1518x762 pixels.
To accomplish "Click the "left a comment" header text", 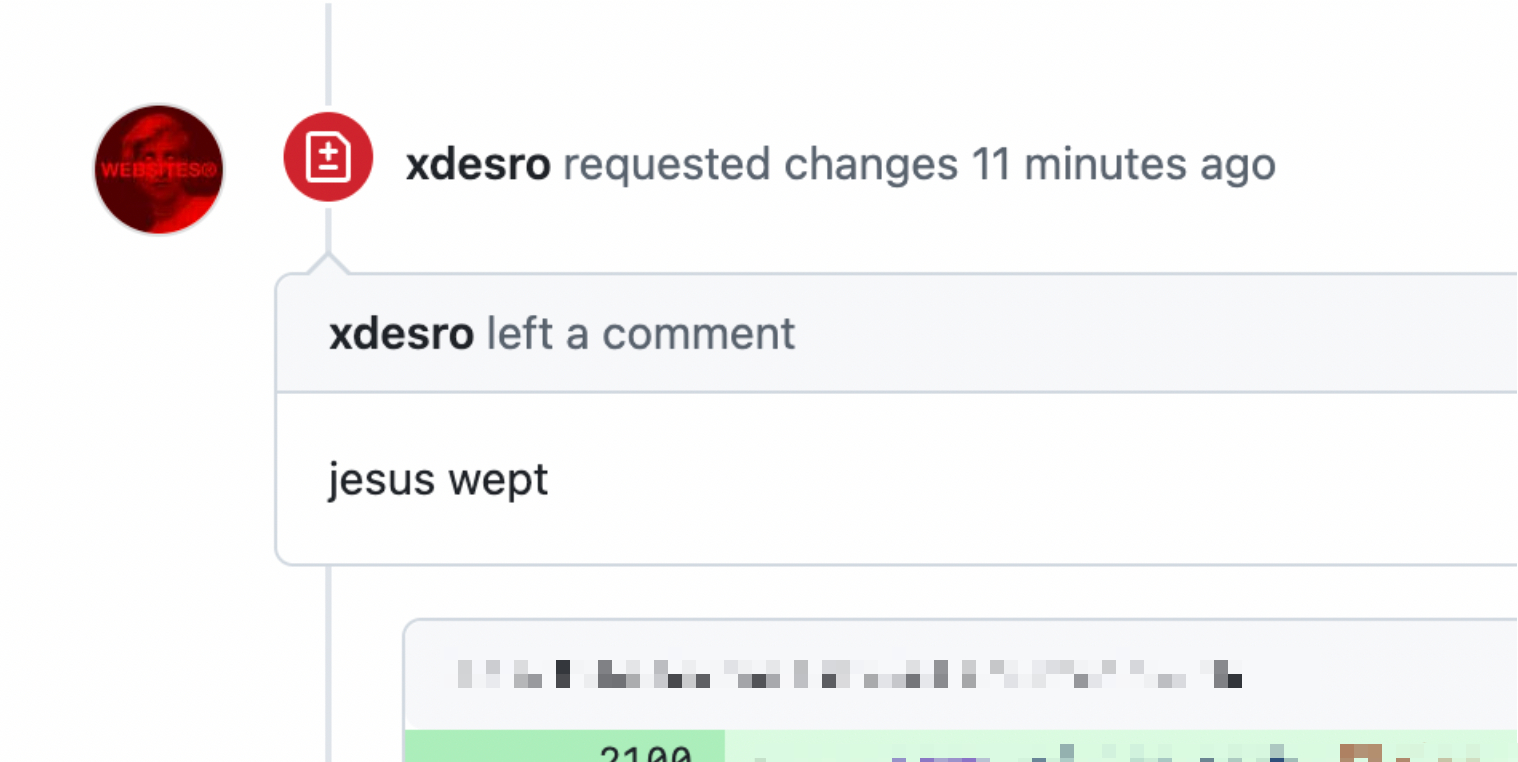I will (641, 334).
